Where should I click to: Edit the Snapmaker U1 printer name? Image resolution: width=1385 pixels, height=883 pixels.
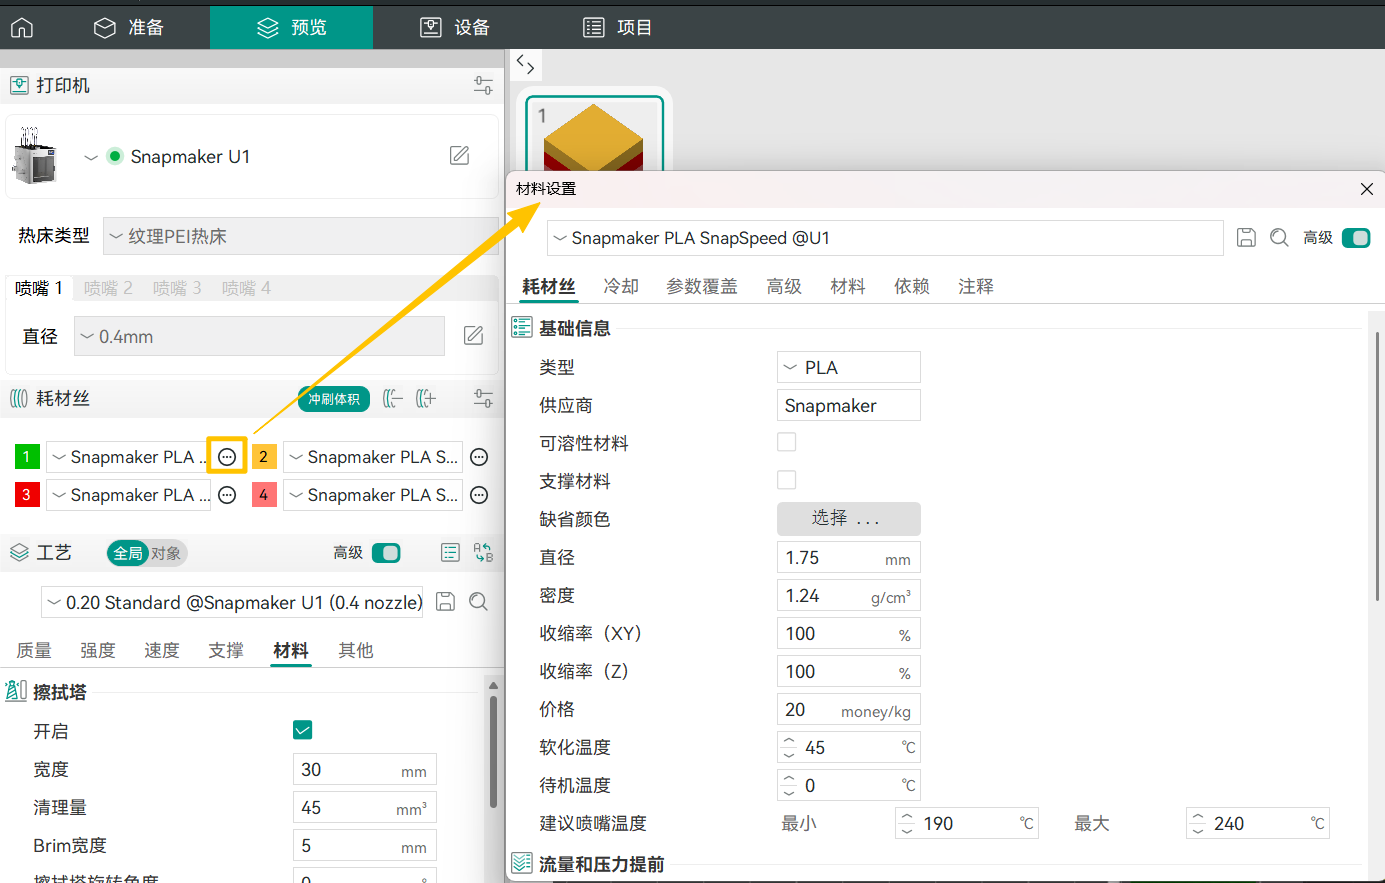tap(459, 155)
